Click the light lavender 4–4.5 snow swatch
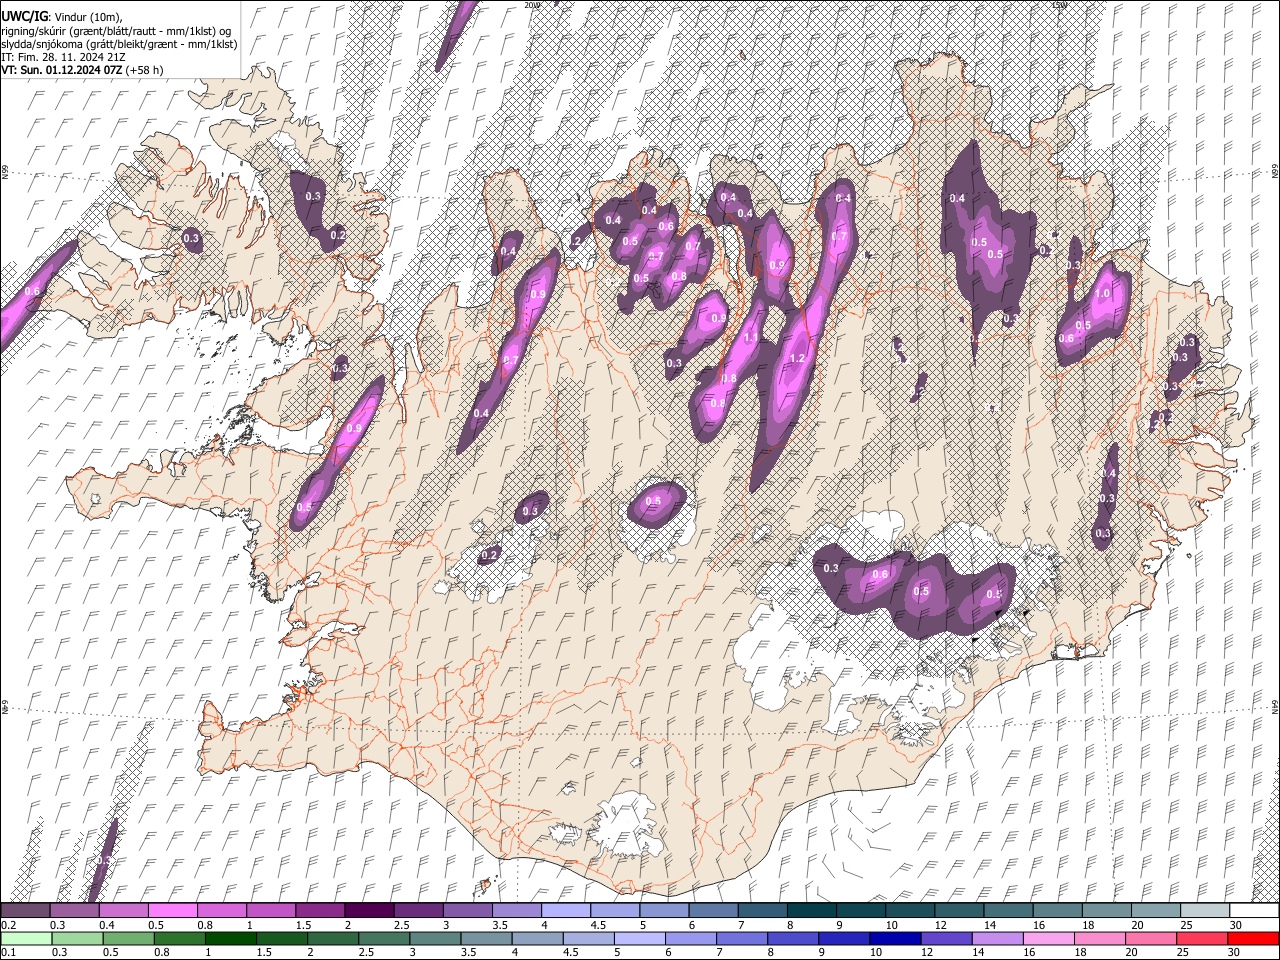The image size is (1280, 960). (565, 911)
